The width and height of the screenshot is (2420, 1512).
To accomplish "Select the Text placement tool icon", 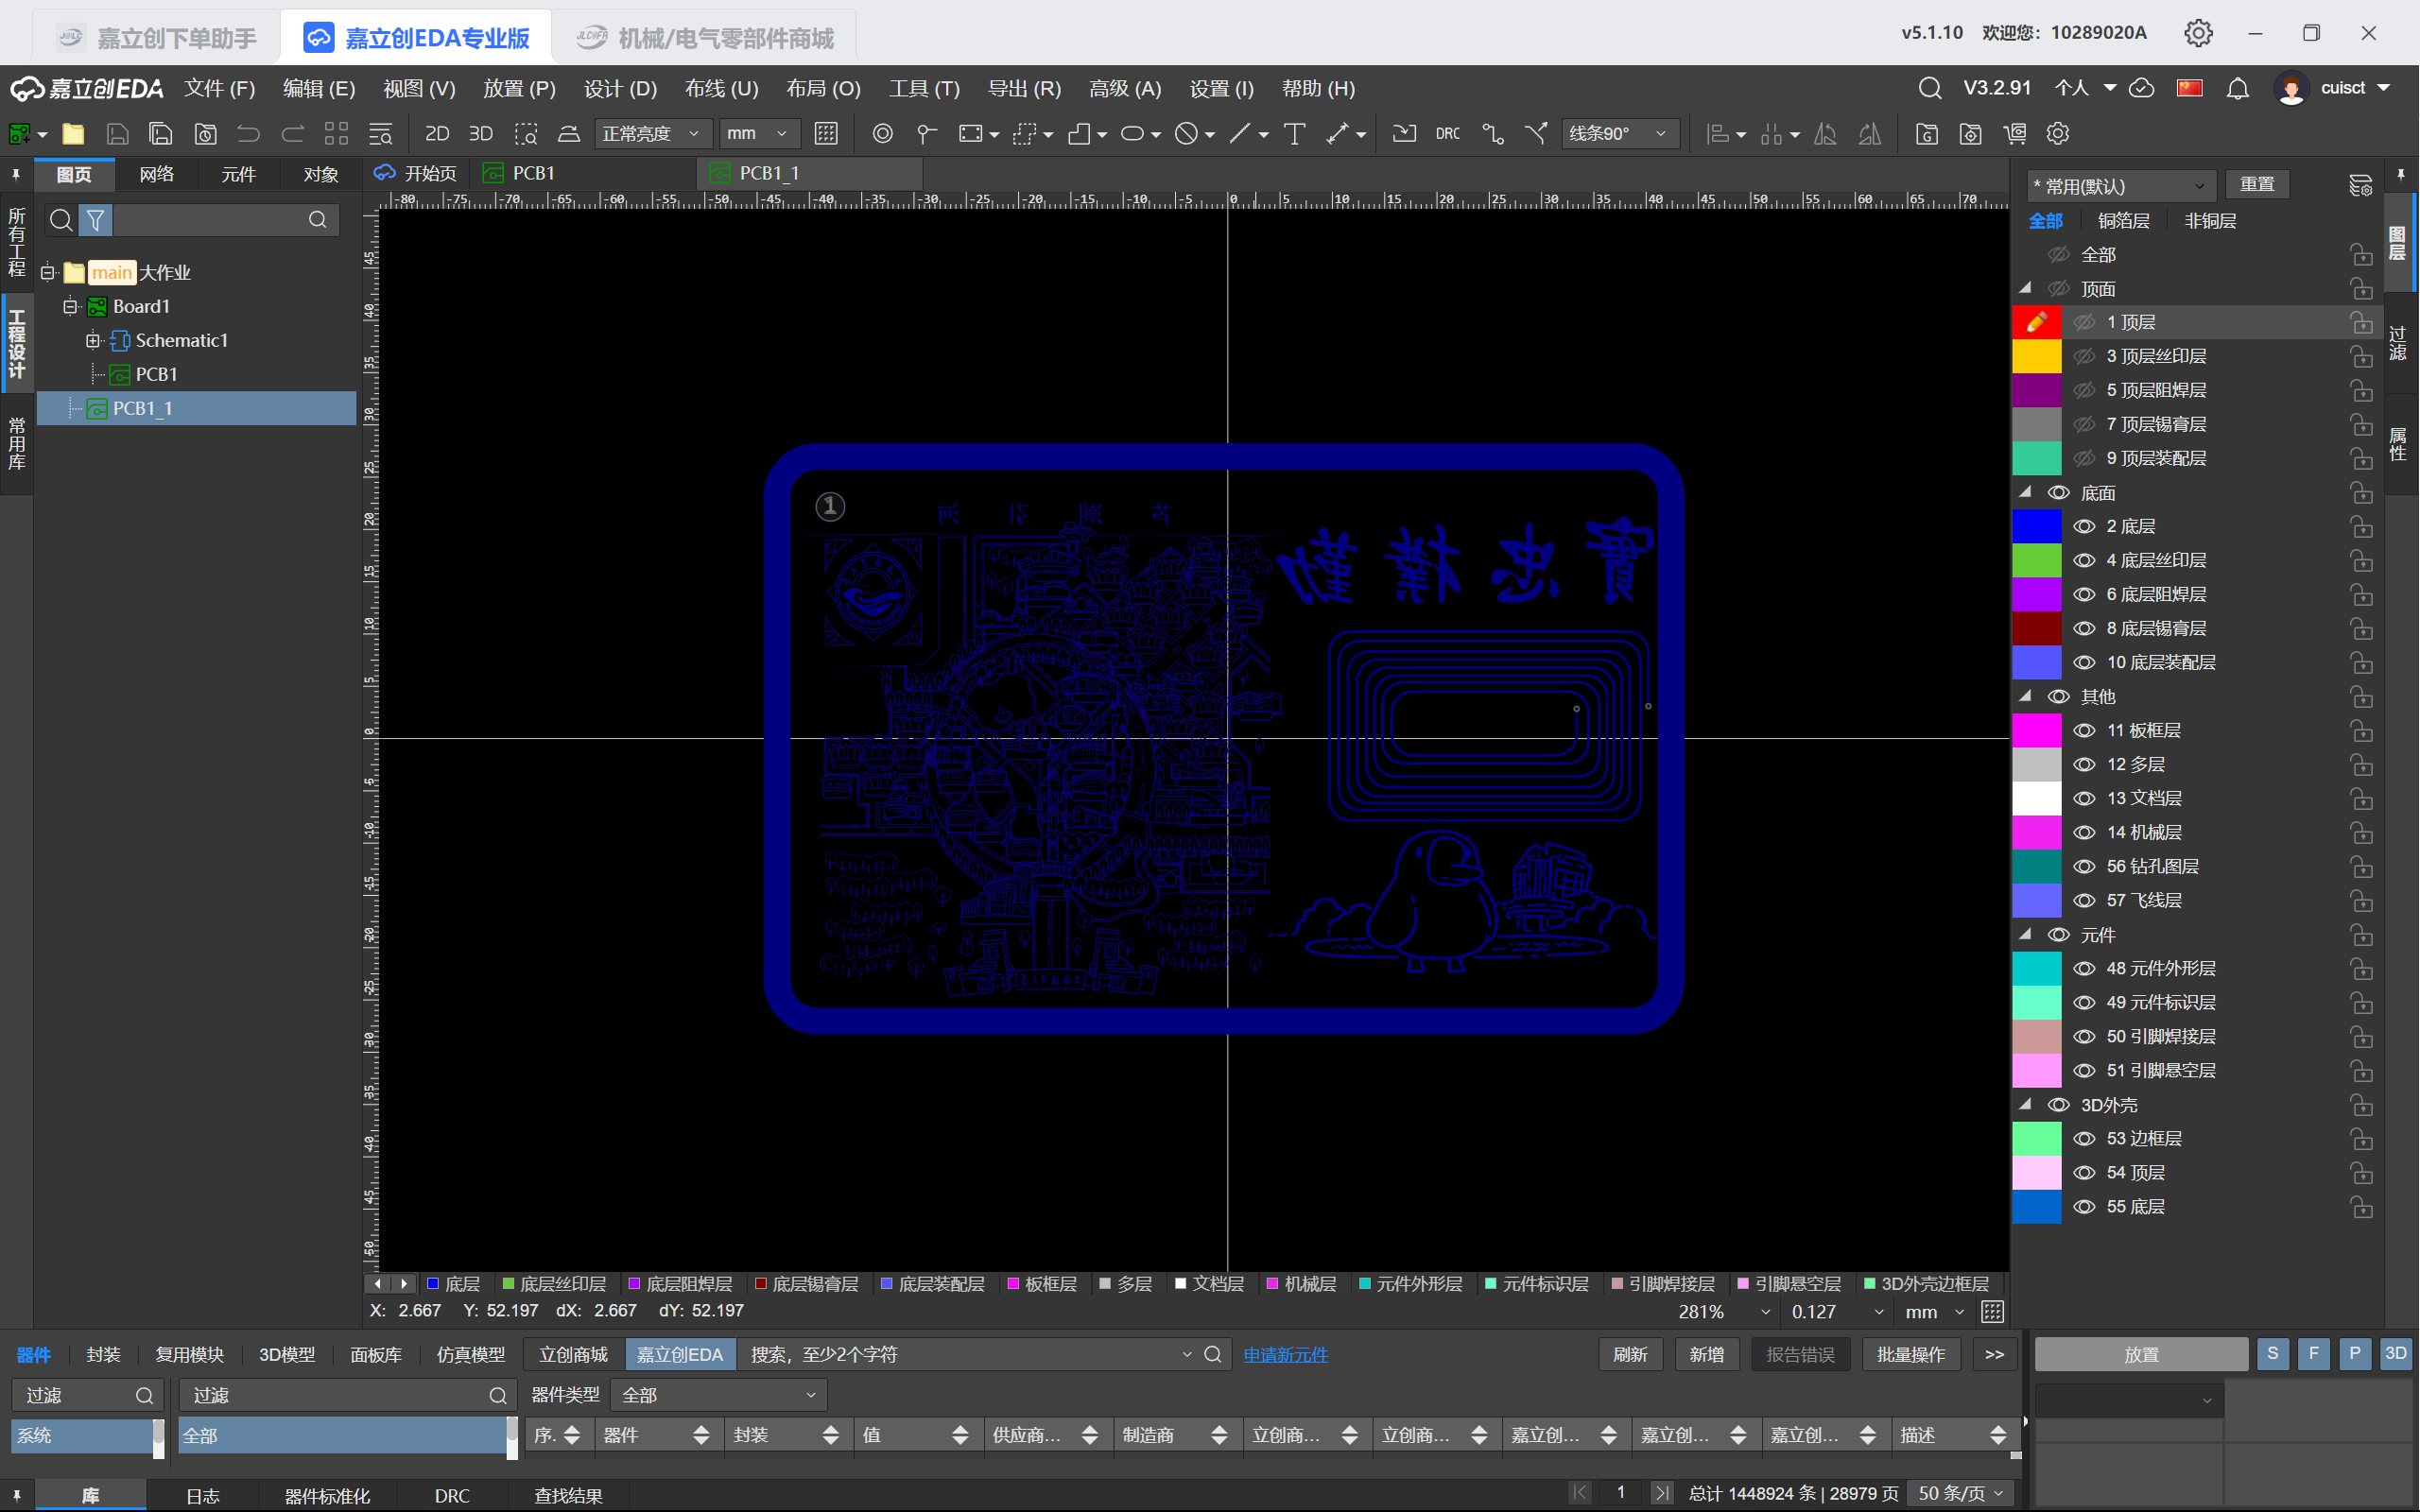I will (1294, 134).
